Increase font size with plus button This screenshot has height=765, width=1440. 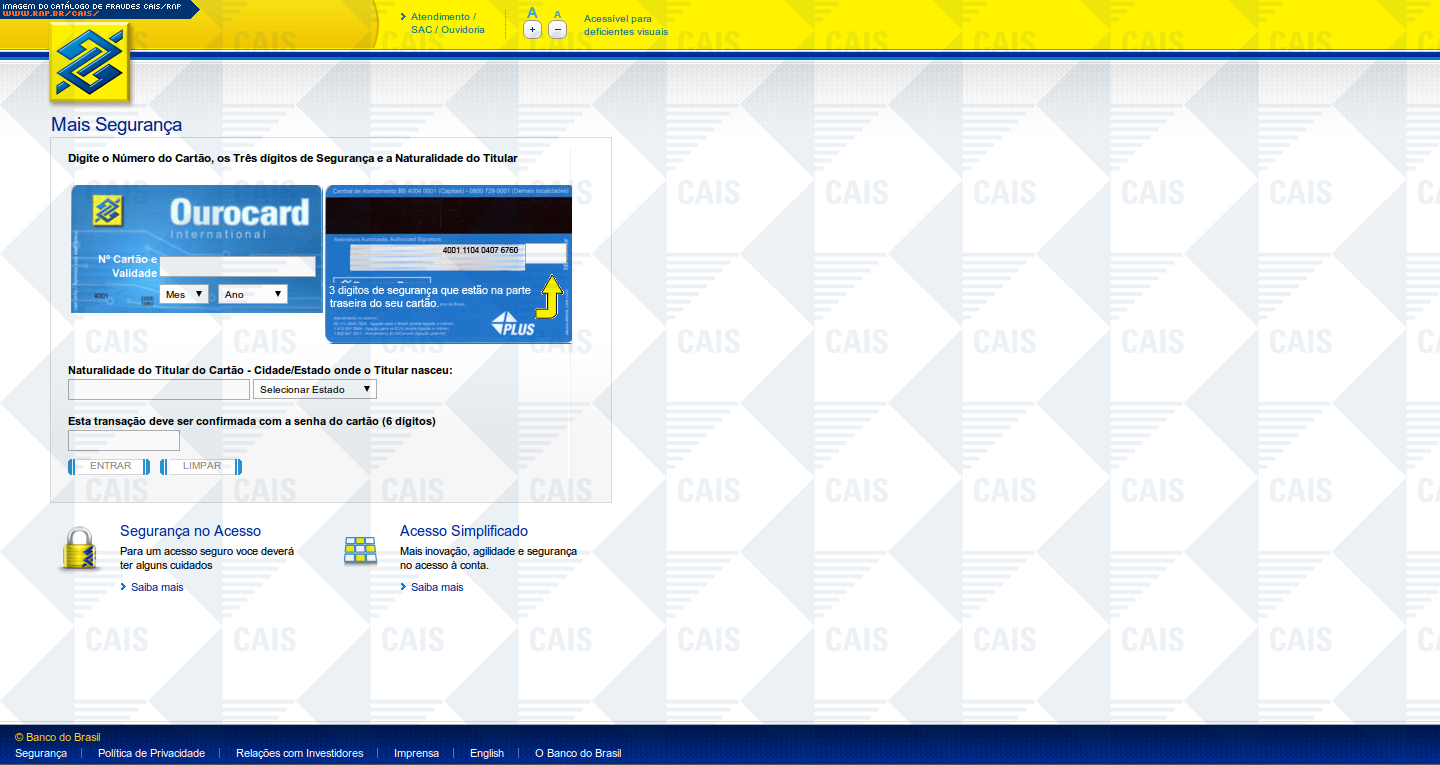(532, 30)
